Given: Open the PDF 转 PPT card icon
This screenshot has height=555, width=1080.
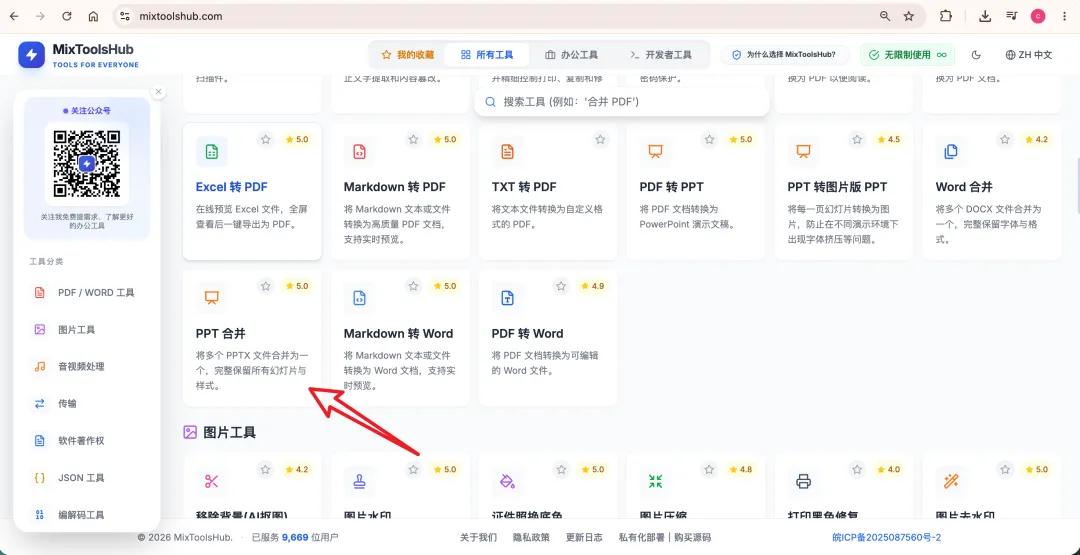Looking at the screenshot, I should (x=655, y=151).
